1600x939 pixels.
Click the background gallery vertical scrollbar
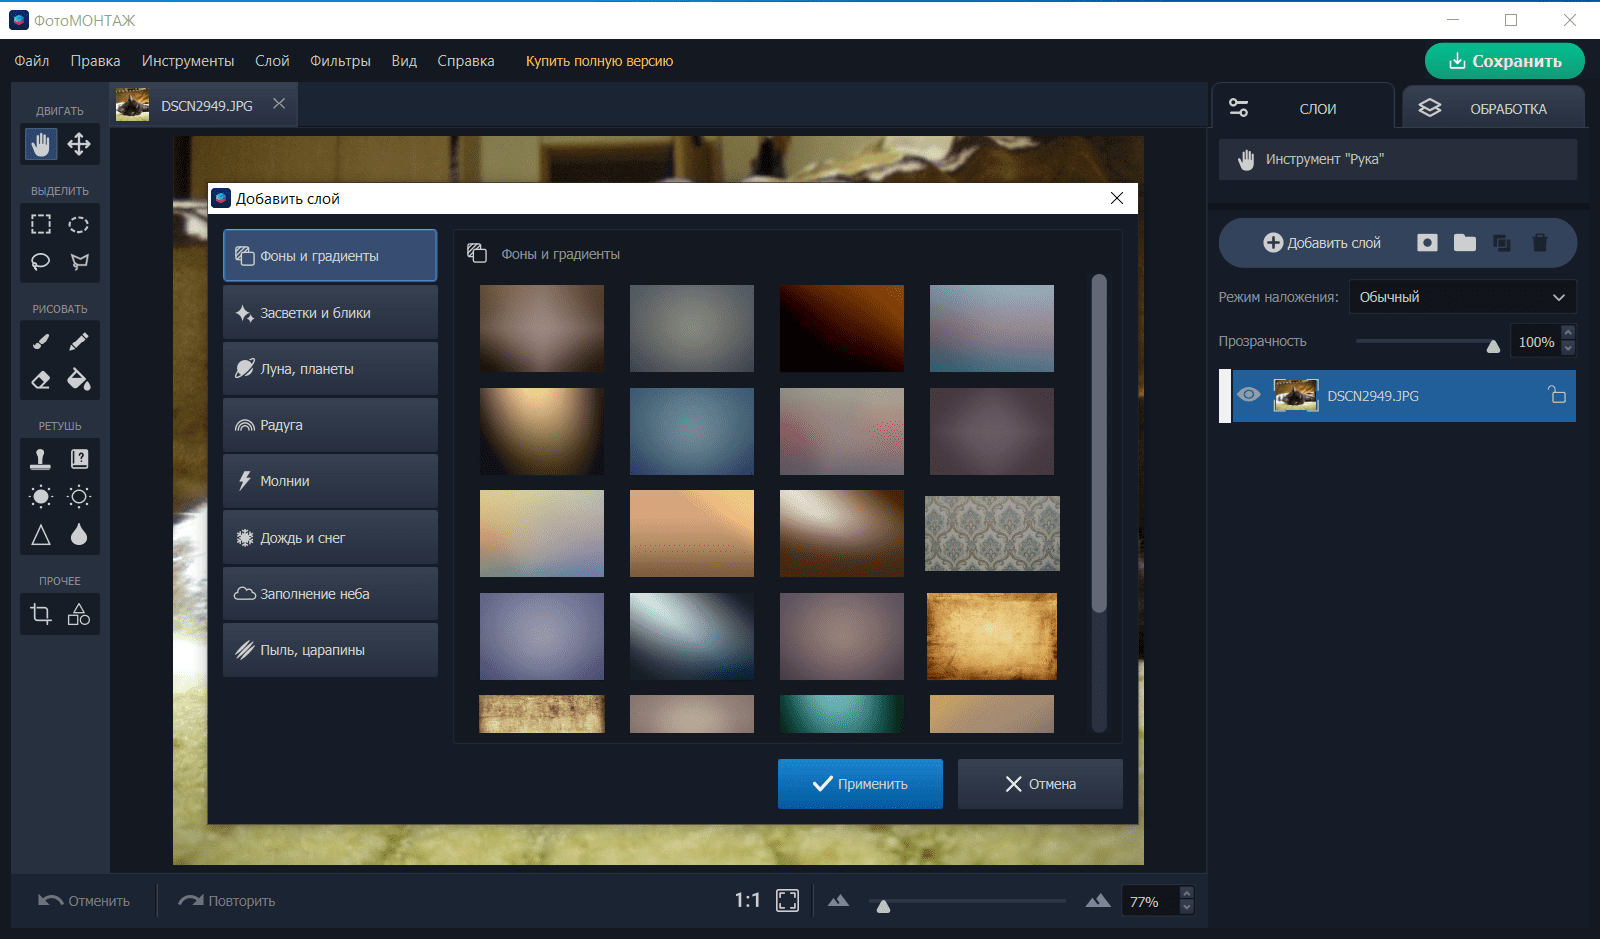[1099, 443]
